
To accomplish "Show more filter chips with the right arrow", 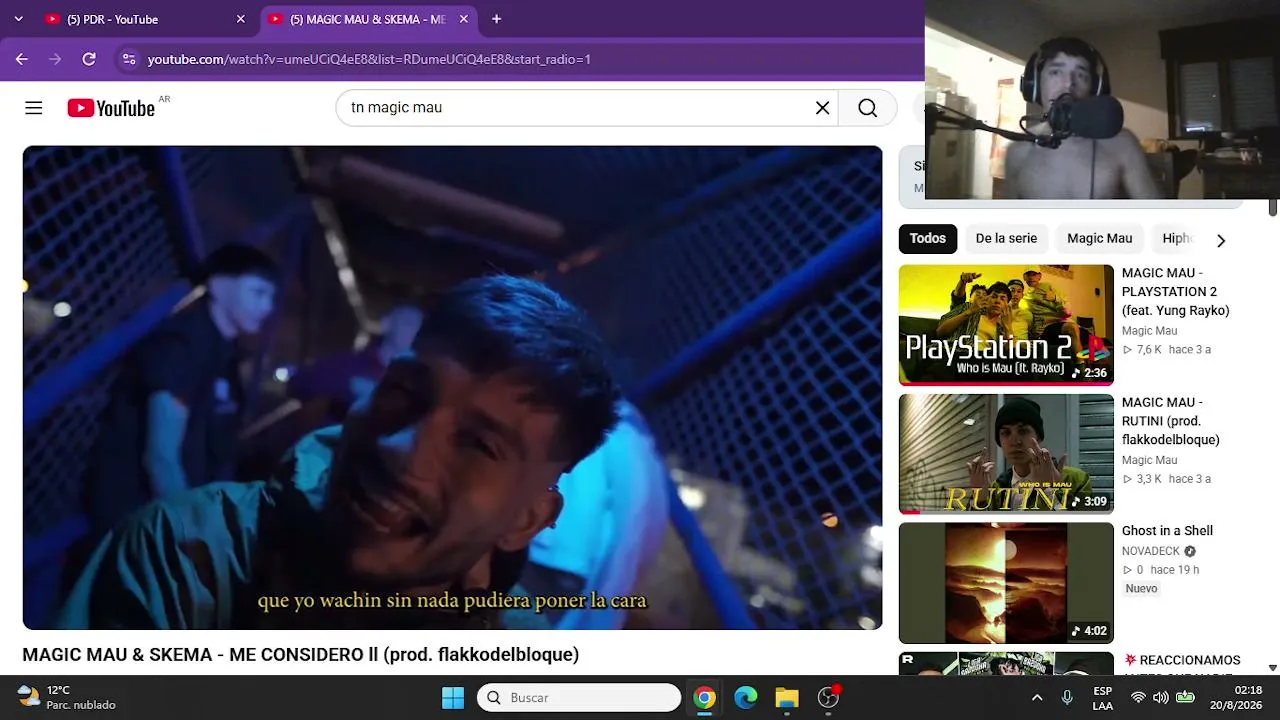I will pyautogui.click(x=1220, y=240).
